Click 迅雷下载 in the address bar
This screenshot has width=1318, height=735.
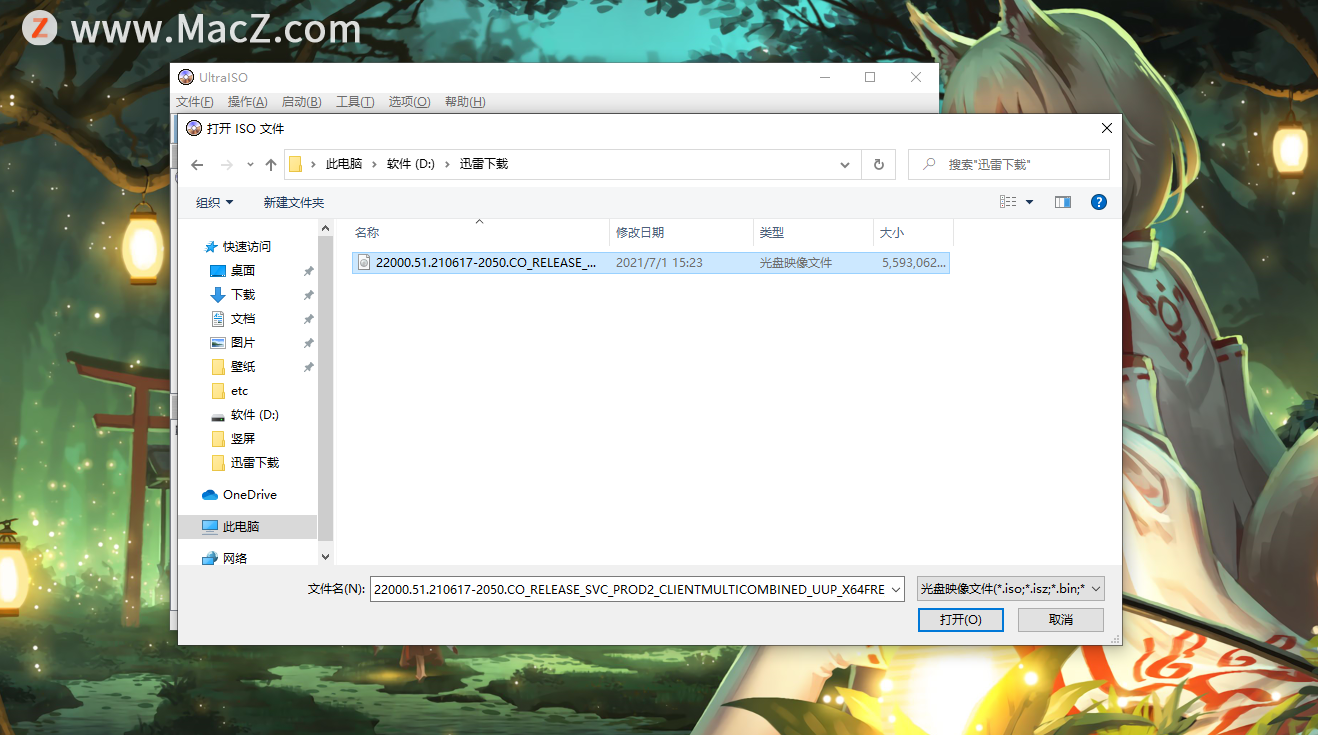pyautogui.click(x=484, y=164)
